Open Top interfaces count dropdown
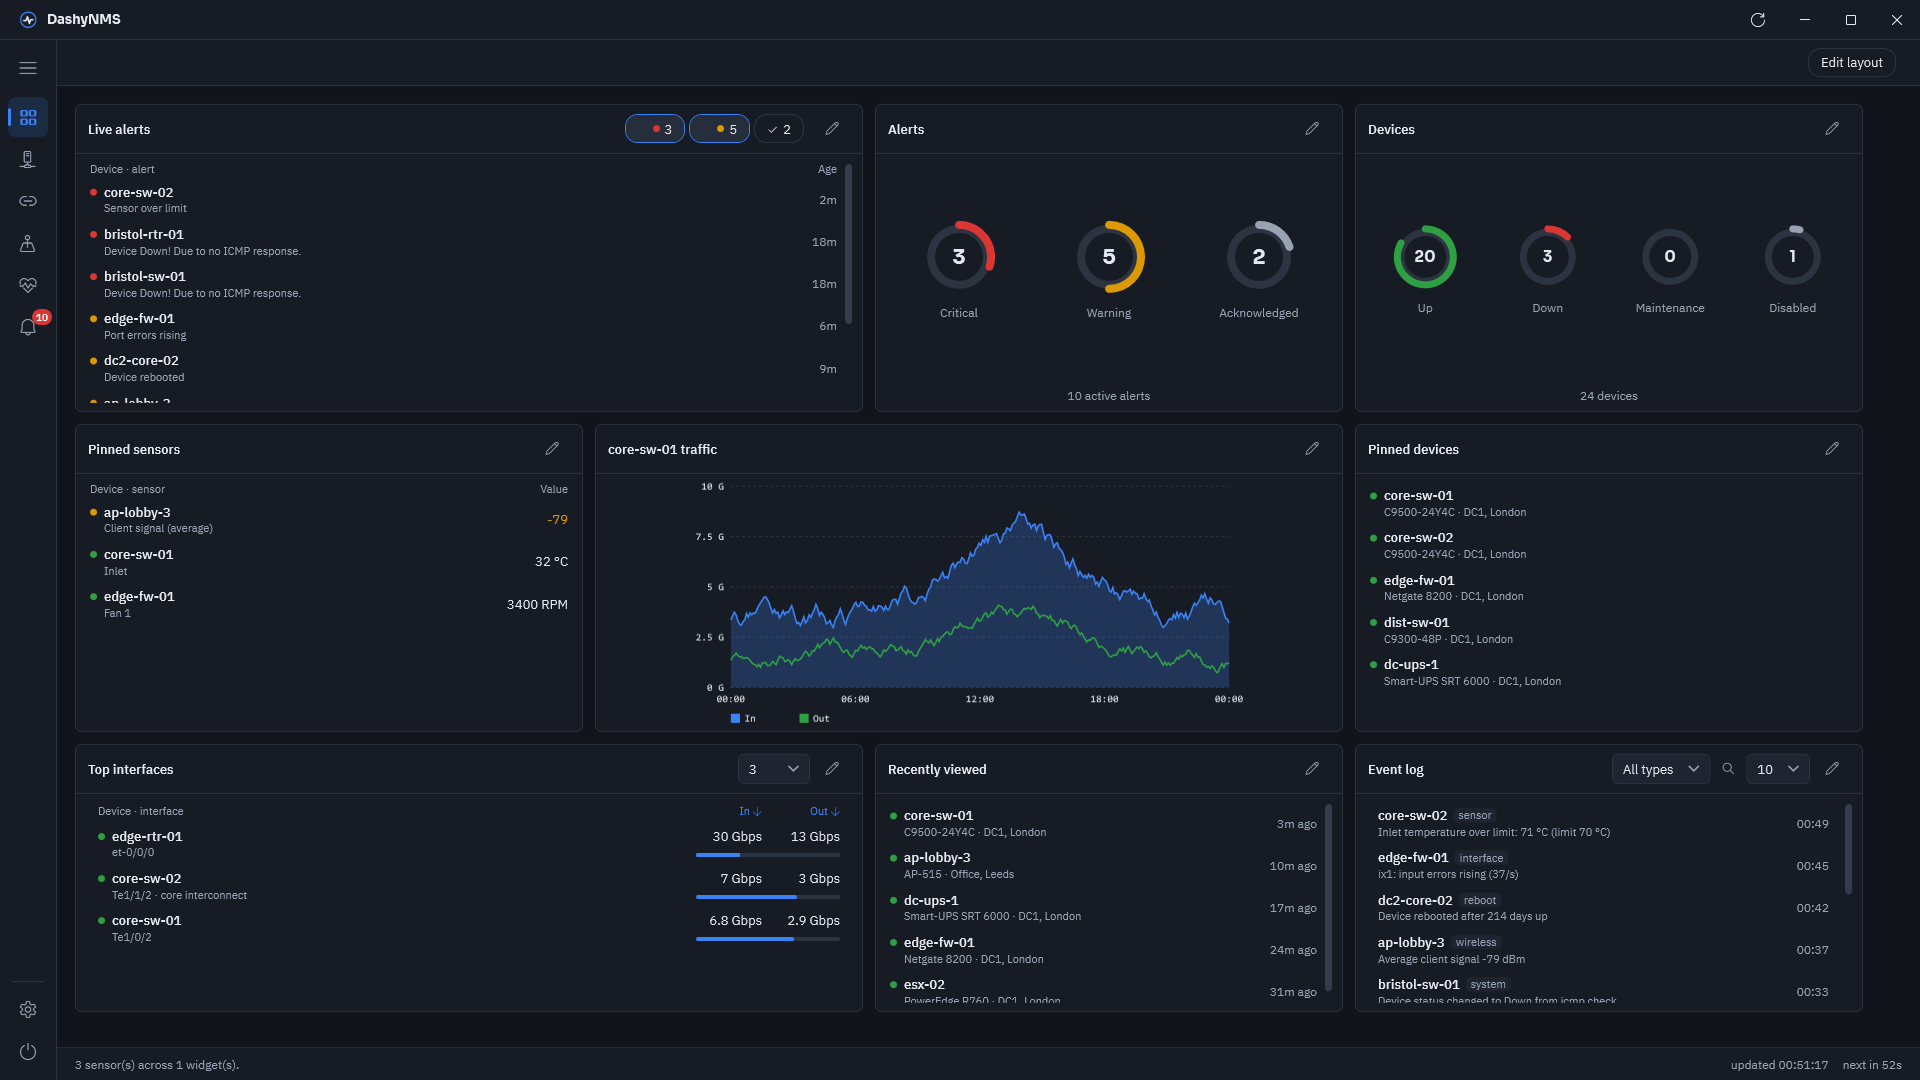This screenshot has width=1920, height=1080. (x=774, y=769)
